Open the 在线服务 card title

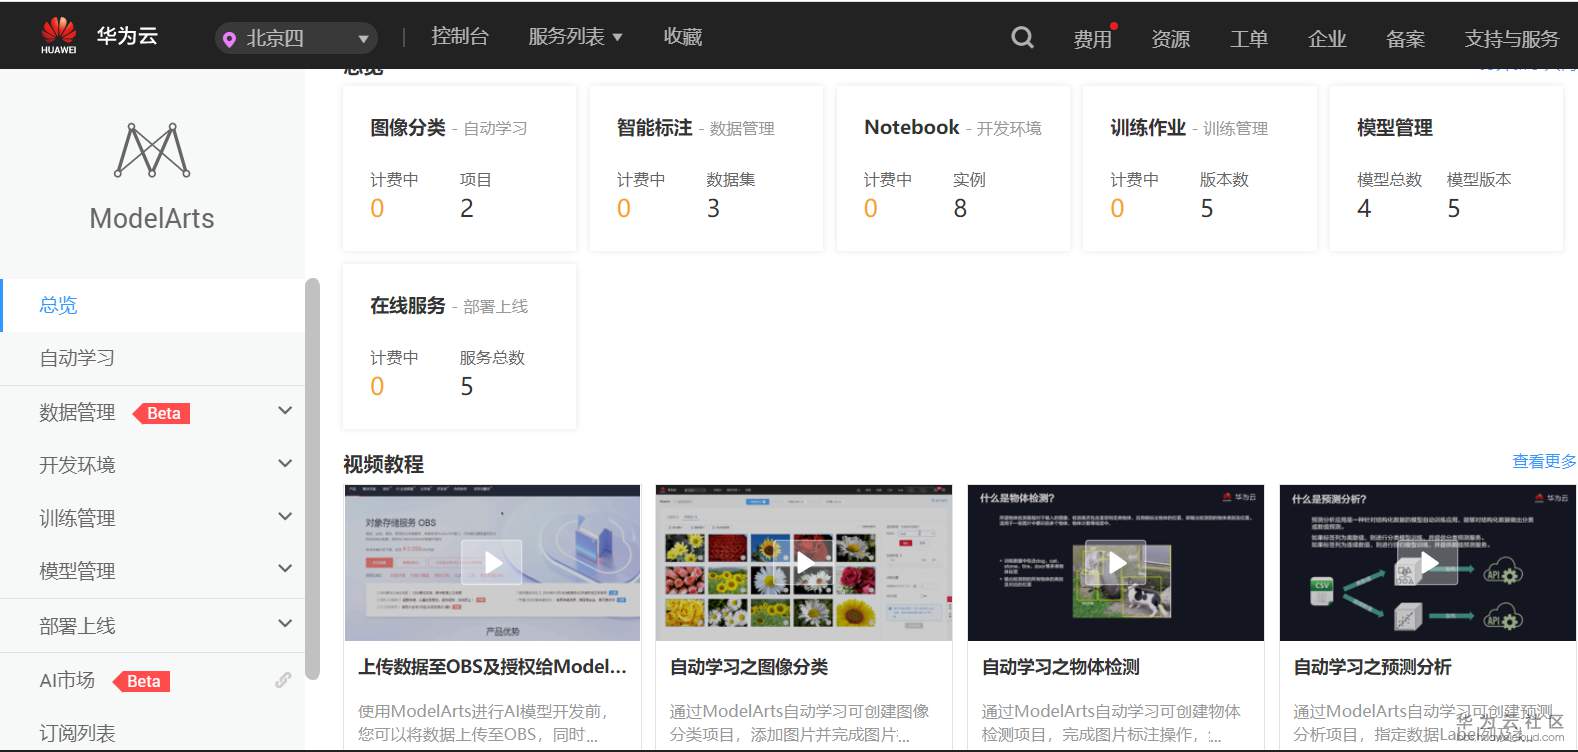408,306
